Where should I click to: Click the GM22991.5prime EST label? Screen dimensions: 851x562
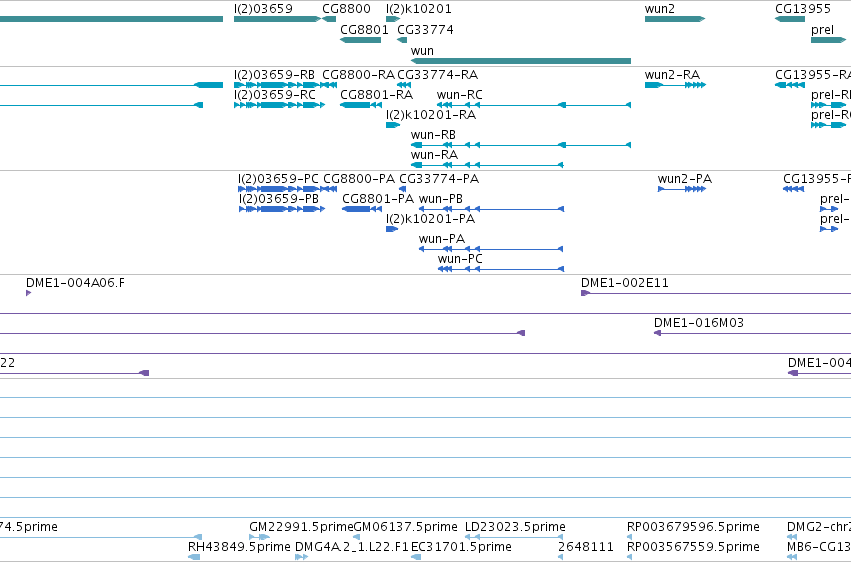click(301, 527)
